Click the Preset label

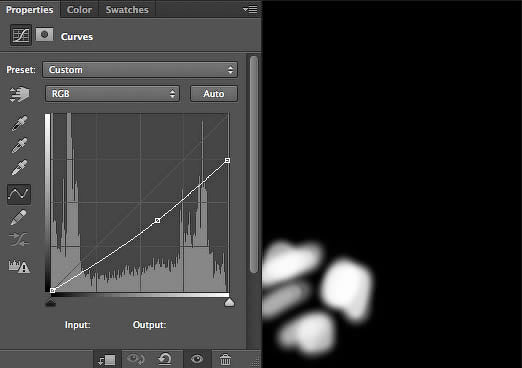[21, 70]
